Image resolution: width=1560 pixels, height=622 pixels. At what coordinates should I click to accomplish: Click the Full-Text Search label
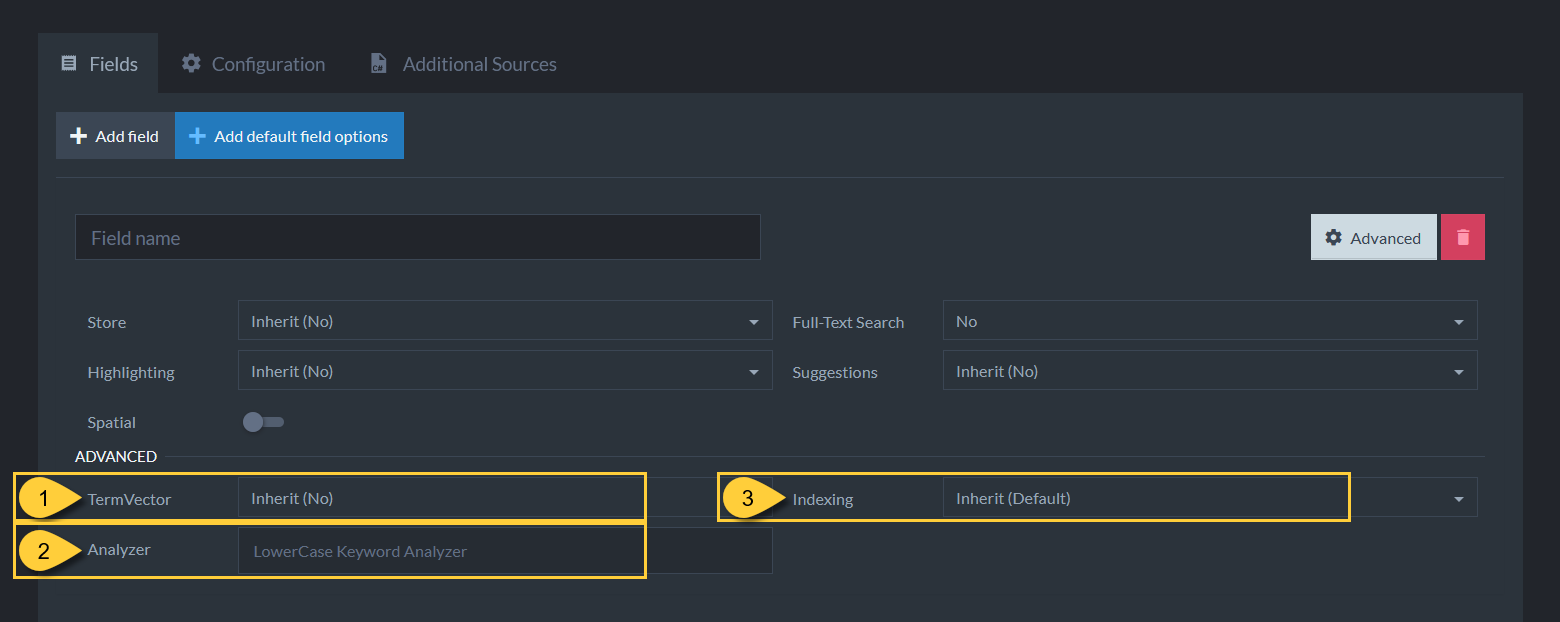click(848, 322)
